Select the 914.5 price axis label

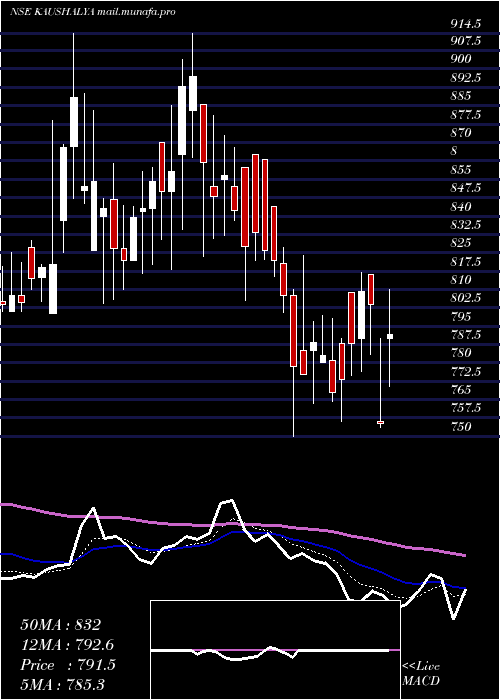pyautogui.click(x=466, y=23)
